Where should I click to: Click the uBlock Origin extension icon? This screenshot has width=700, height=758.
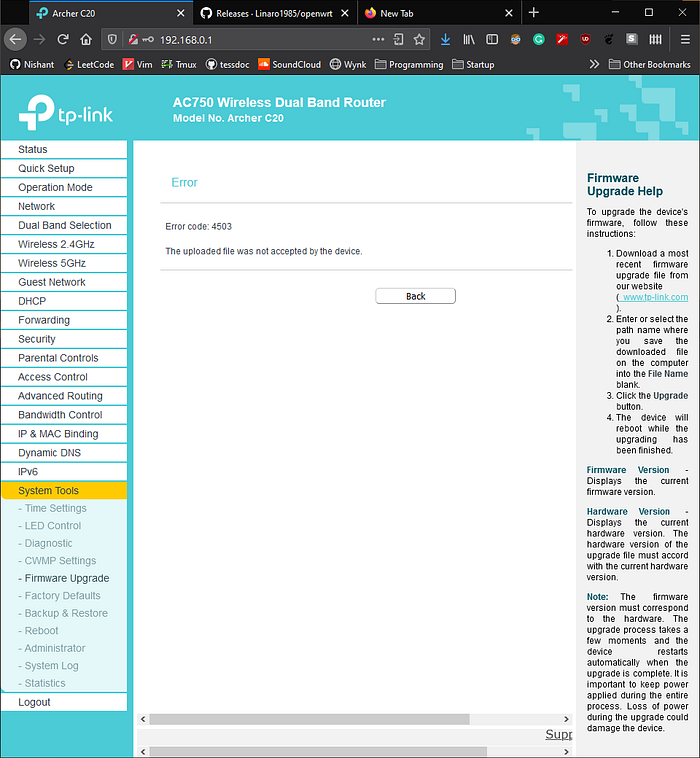pos(585,40)
